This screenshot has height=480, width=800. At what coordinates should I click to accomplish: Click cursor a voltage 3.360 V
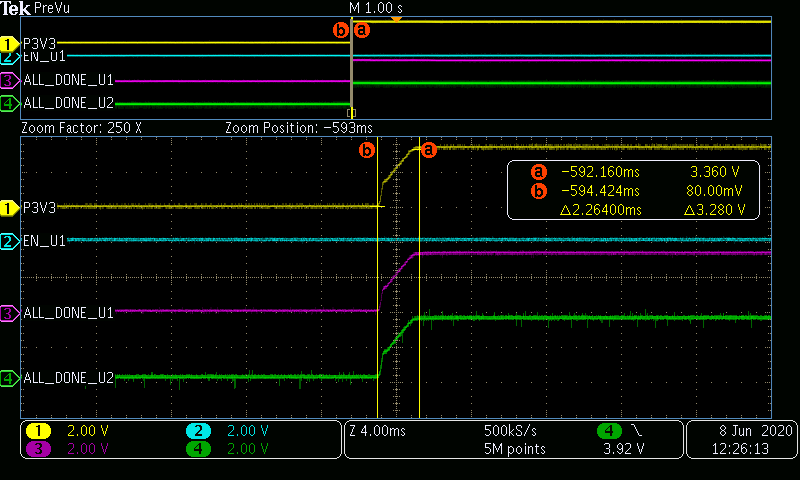click(715, 172)
